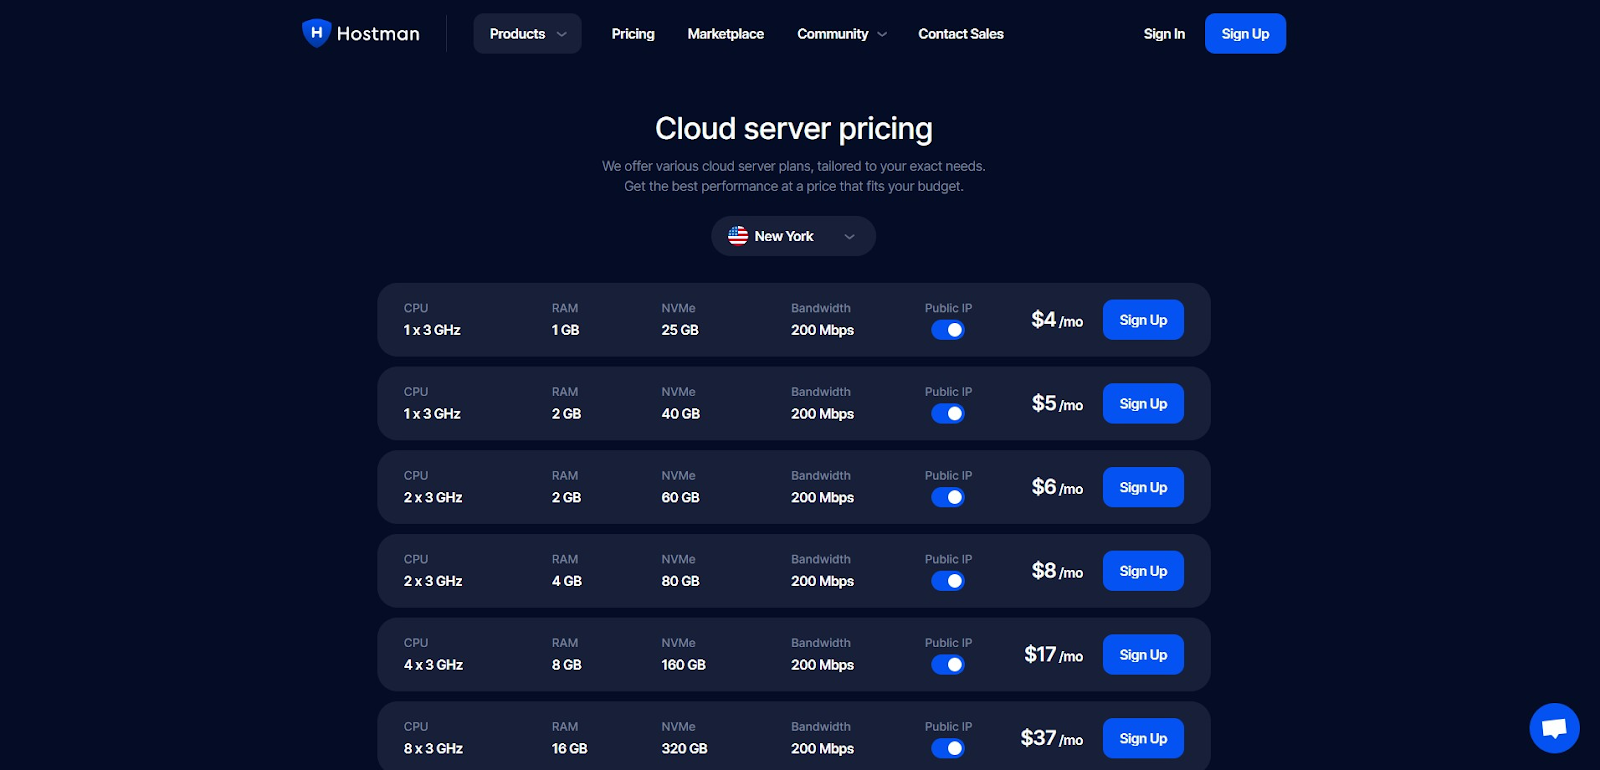
Task: Sign up for the $6/mo plan
Action: point(1143,487)
